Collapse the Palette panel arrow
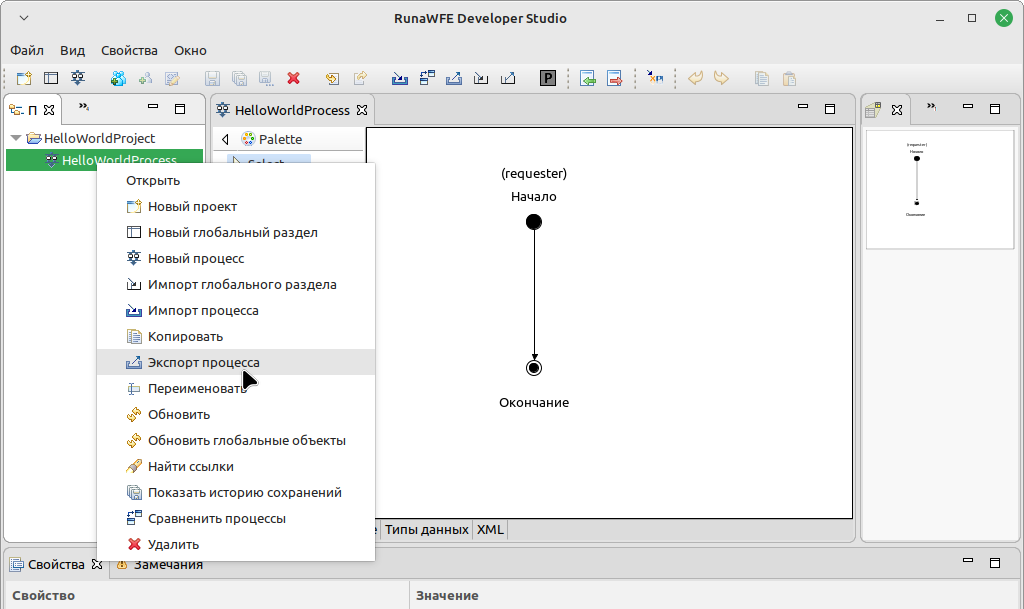Image resolution: width=1024 pixels, height=609 pixels. point(225,139)
